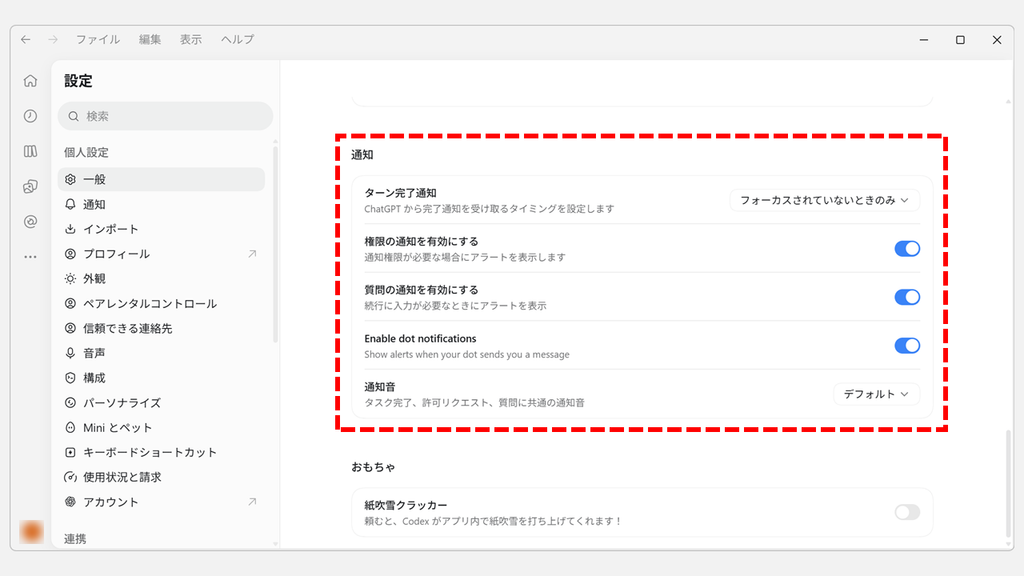Viewport: 1024px width, 576px height.
Task: Open アカウント link
Action: pyautogui.click(x=161, y=502)
